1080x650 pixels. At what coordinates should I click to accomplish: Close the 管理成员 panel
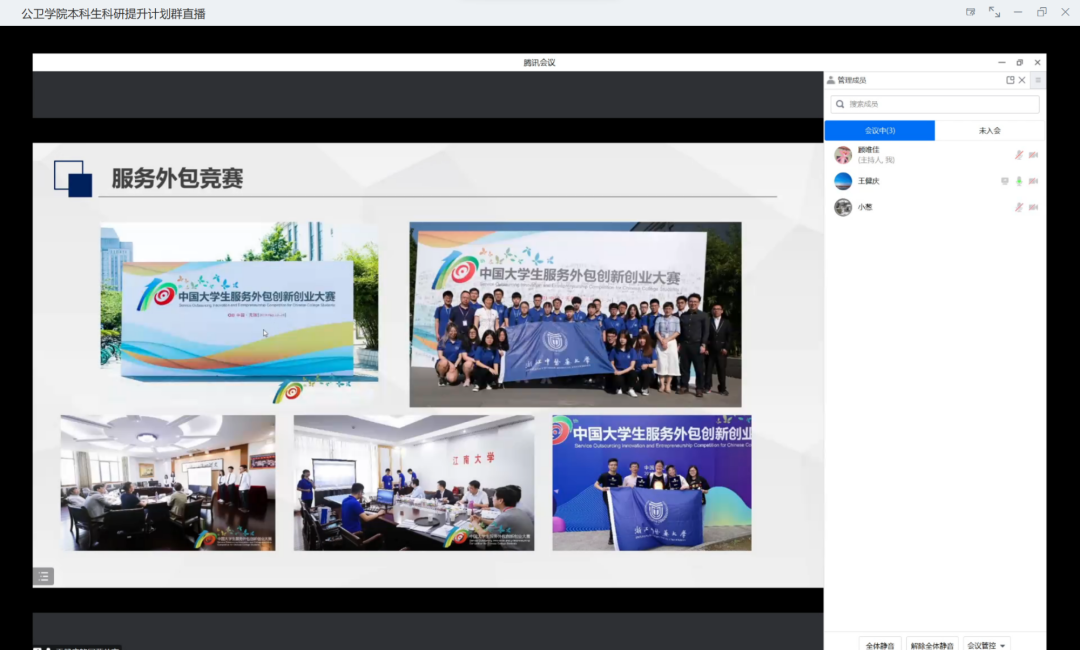coord(1022,80)
